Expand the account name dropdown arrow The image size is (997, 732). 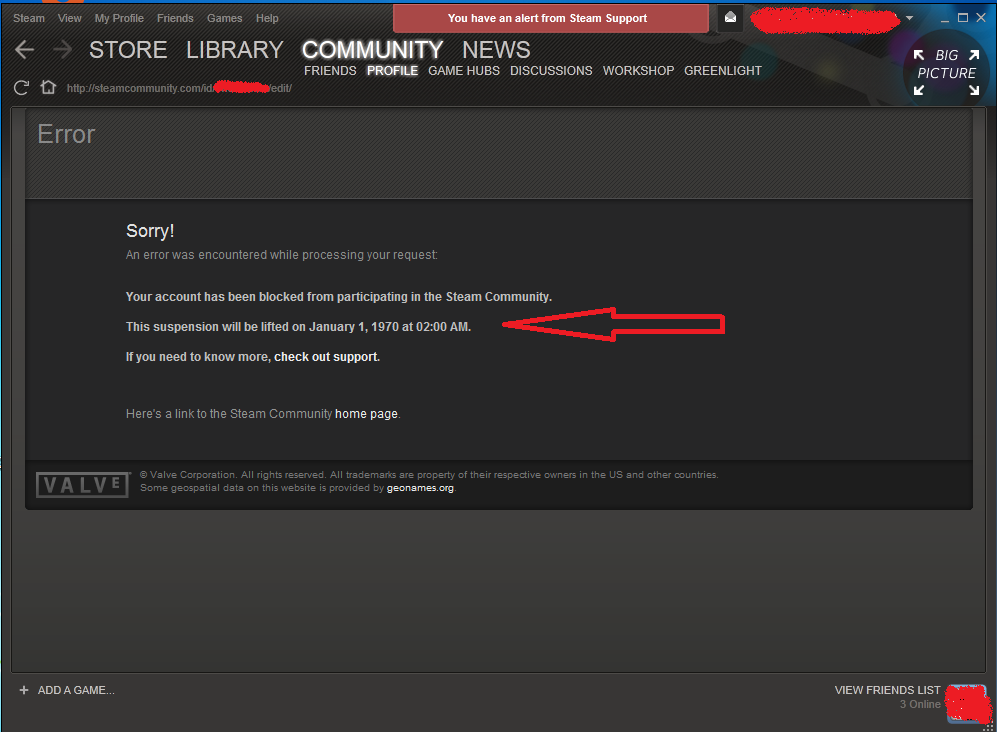[909, 18]
